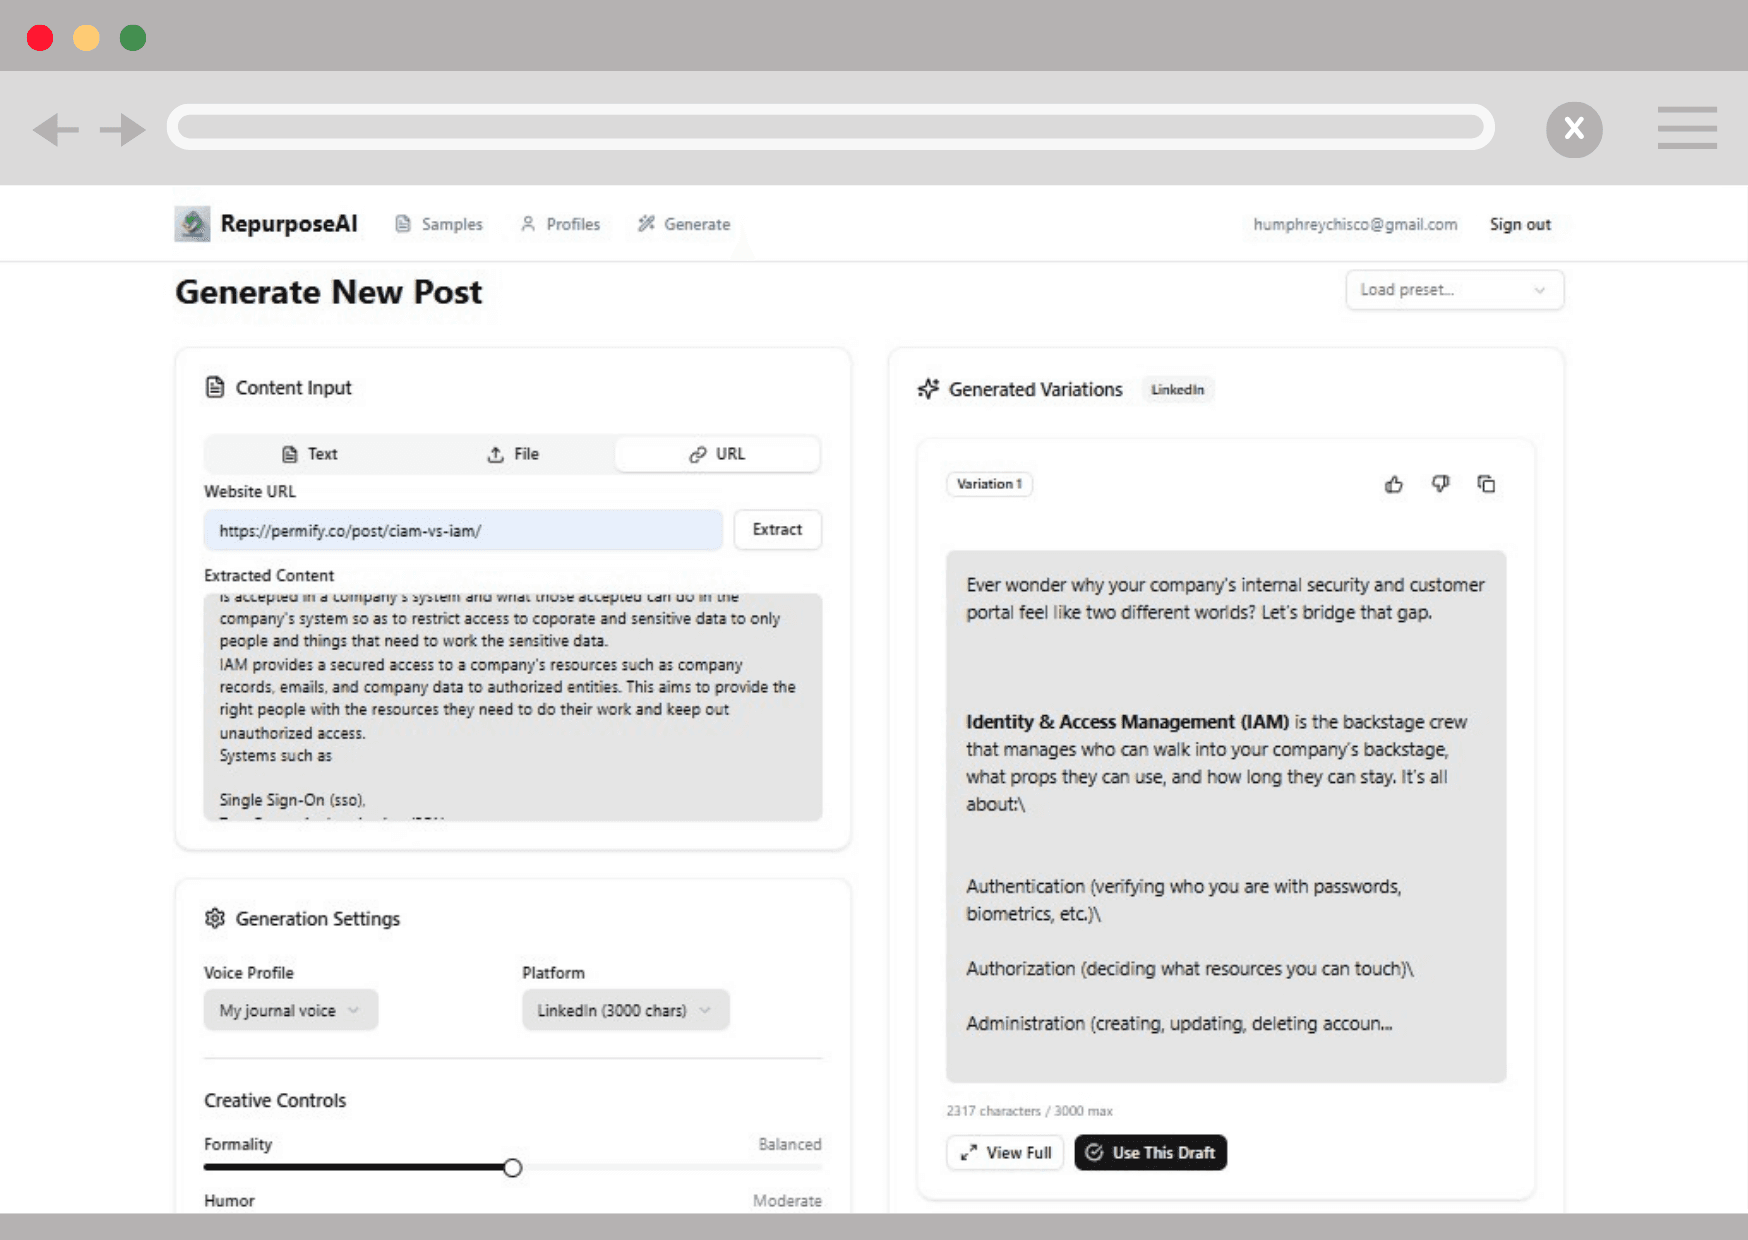Select the URL input tab

(717, 454)
